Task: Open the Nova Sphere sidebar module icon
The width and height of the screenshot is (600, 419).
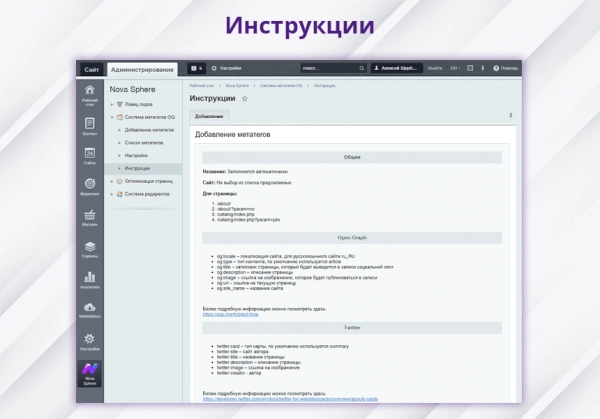Action: click(x=90, y=374)
